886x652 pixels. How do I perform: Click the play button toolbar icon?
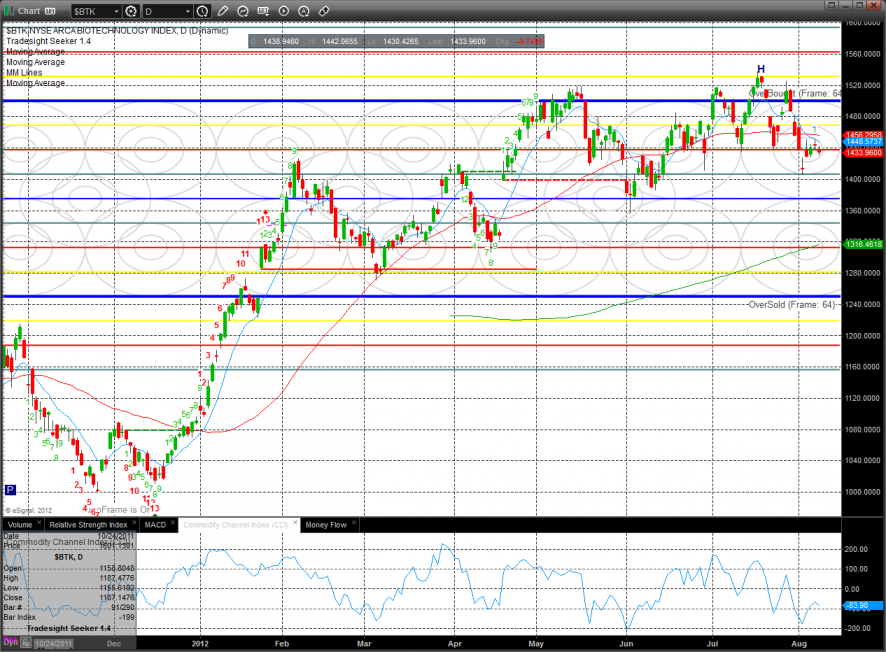coord(284,10)
